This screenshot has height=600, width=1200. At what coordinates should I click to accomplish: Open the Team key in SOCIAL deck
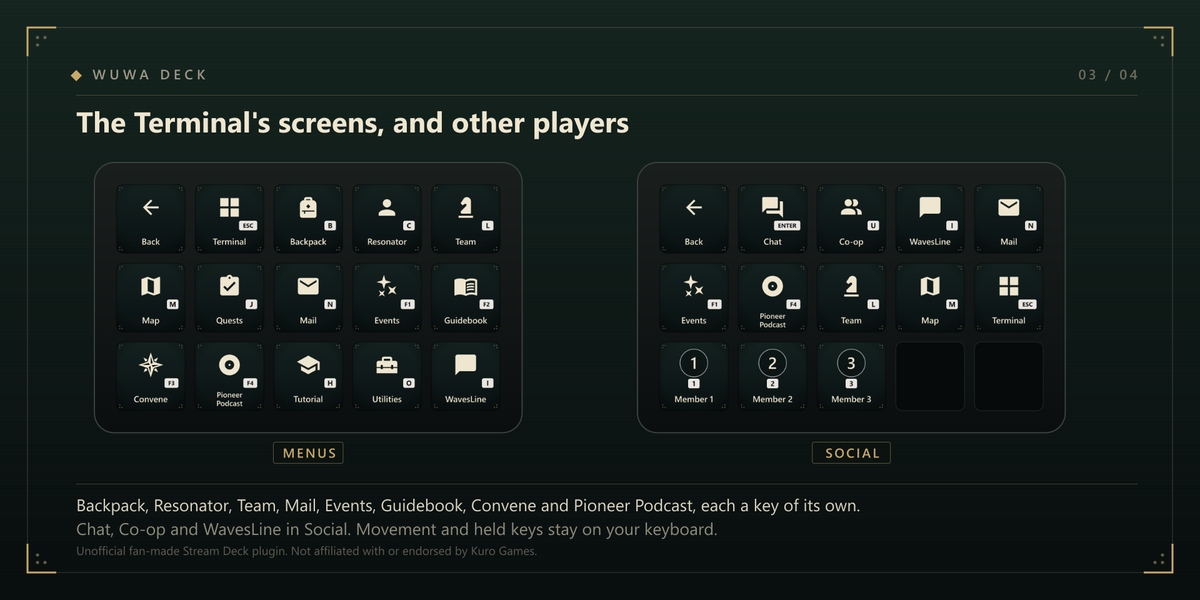coord(851,297)
